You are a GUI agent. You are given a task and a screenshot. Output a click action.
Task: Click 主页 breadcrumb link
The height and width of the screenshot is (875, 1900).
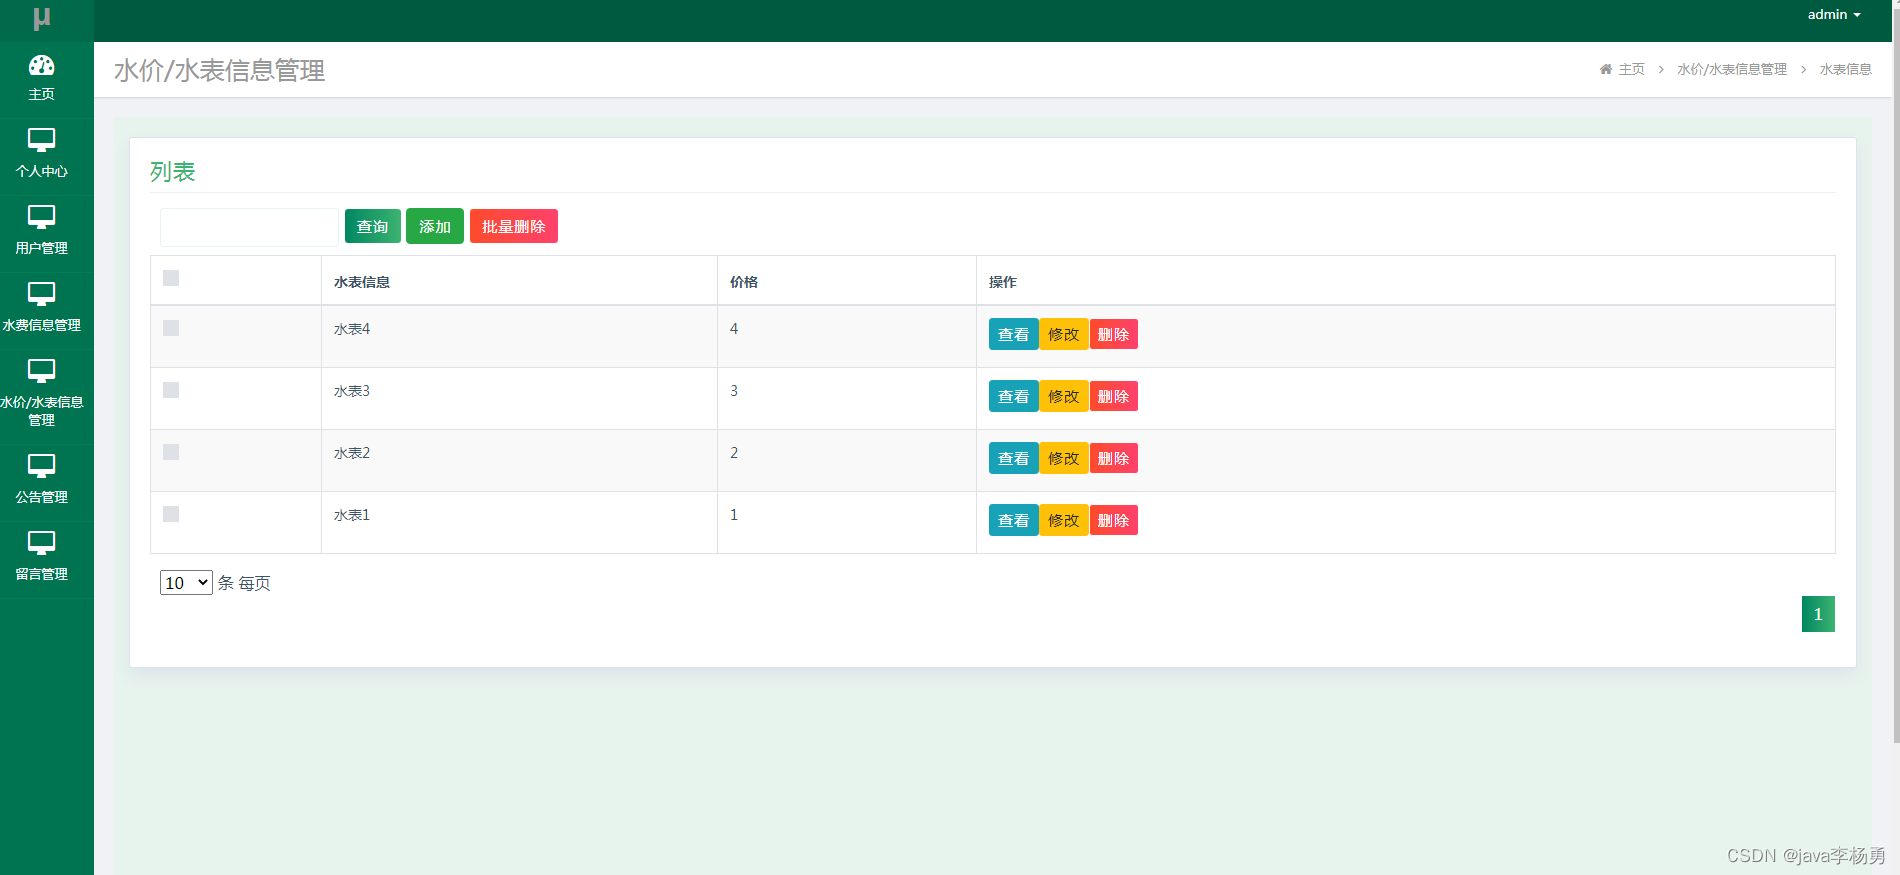coord(1631,69)
